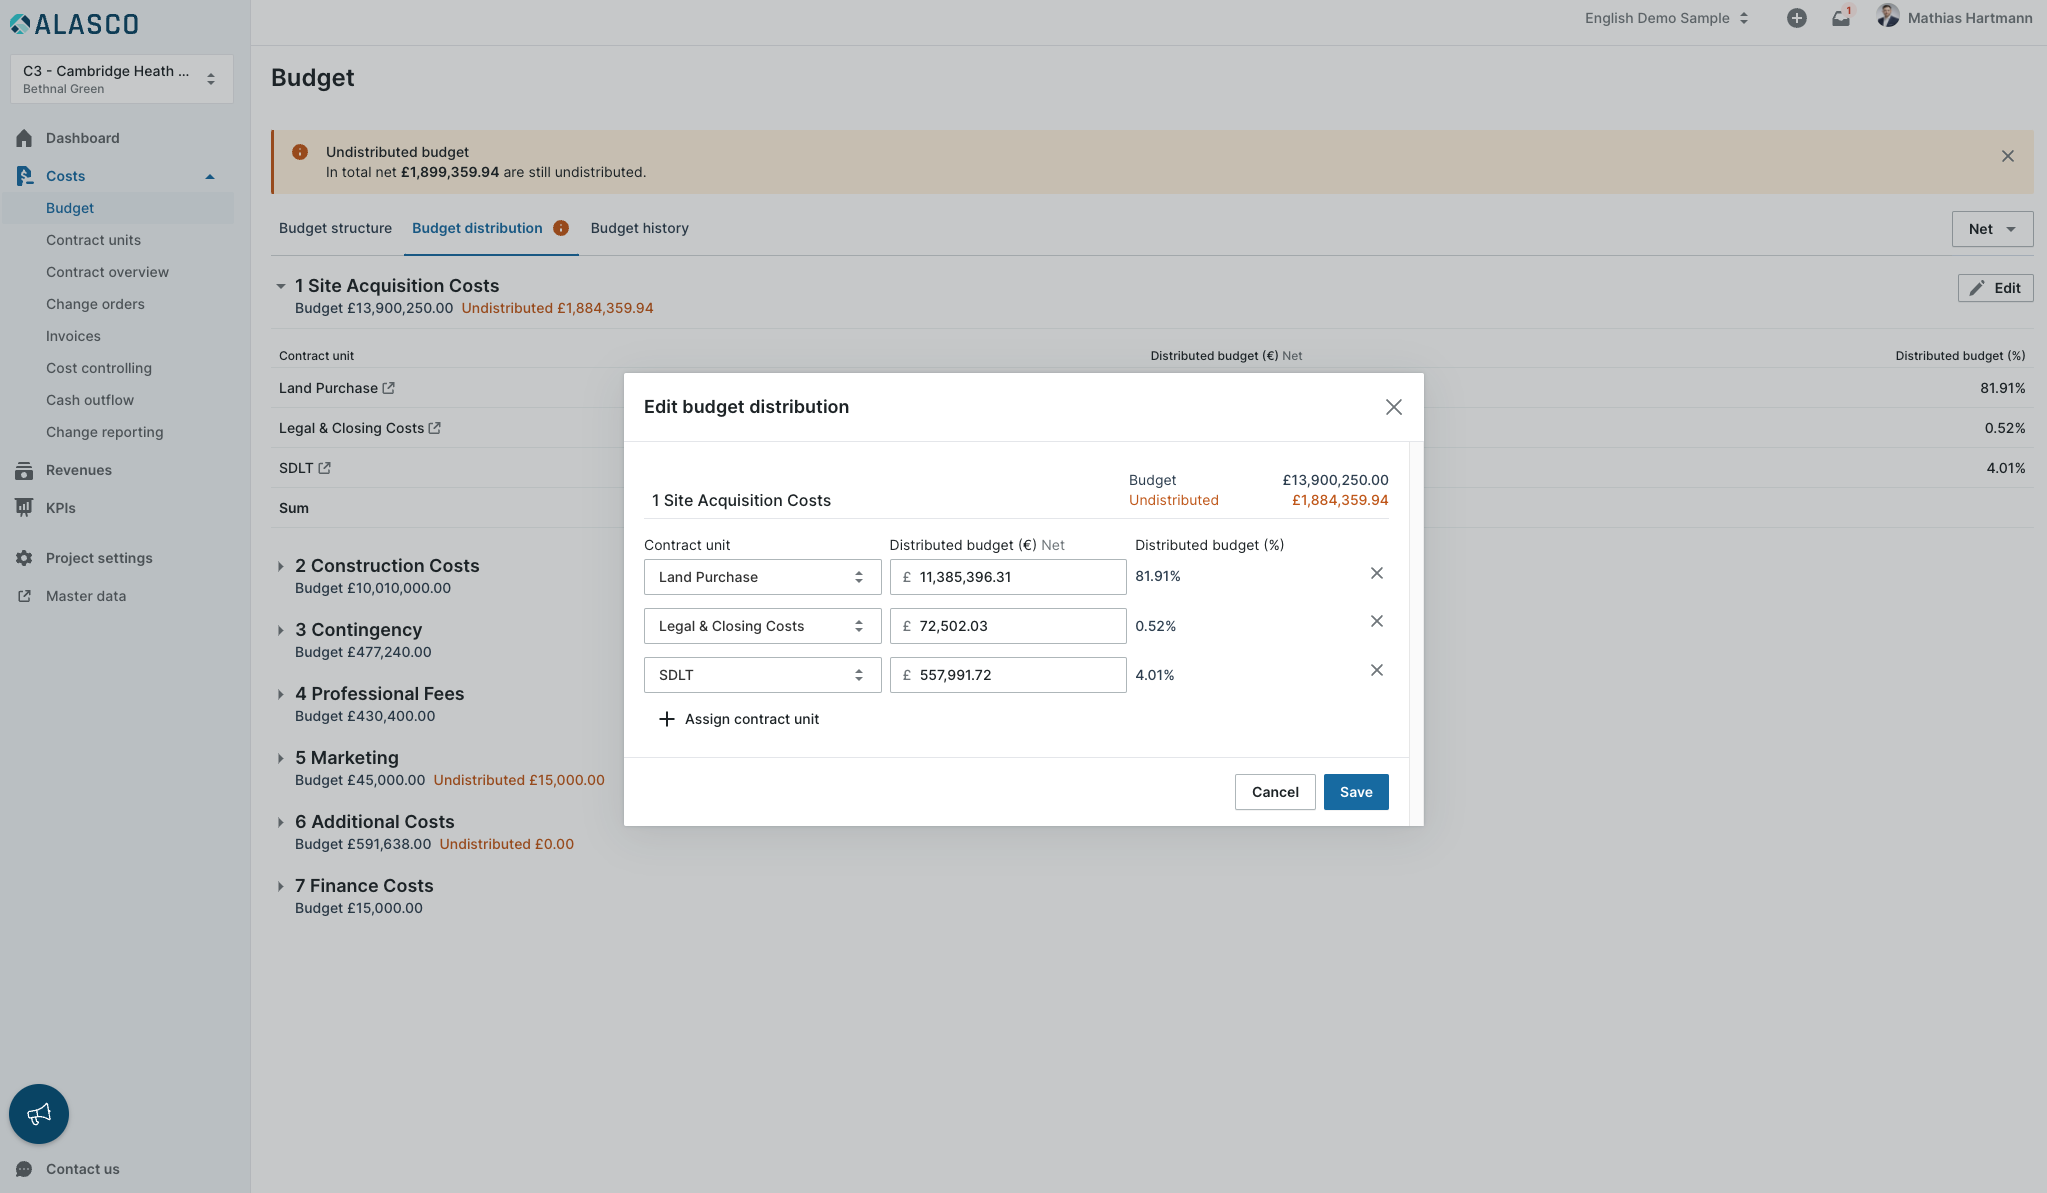The image size is (2047, 1193).
Task: Click the add plus icon in top bar
Action: (1796, 18)
